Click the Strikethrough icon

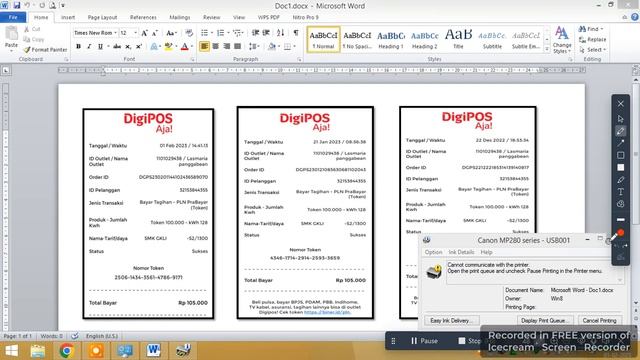[x=117, y=47]
